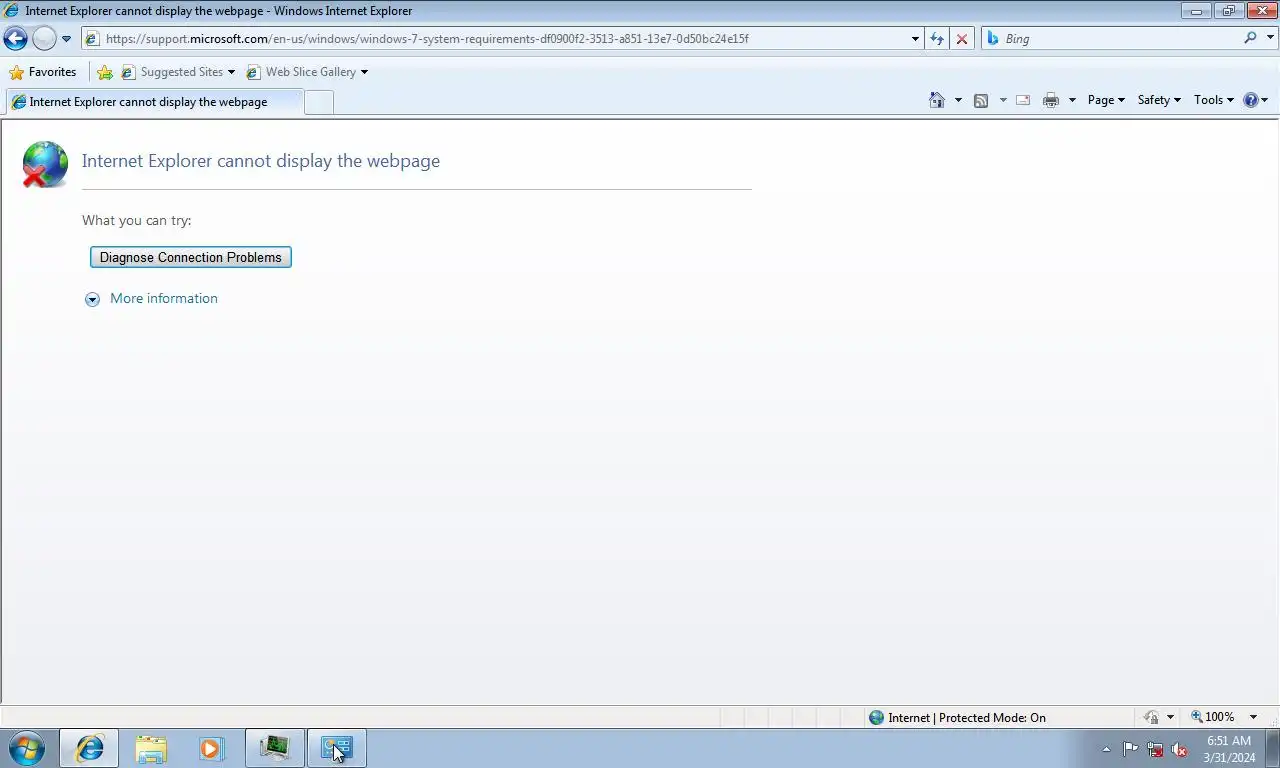1280x768 pixels.
Task: Open the Tools menu
Action: pyautogui.click(x=1214, y=100)
